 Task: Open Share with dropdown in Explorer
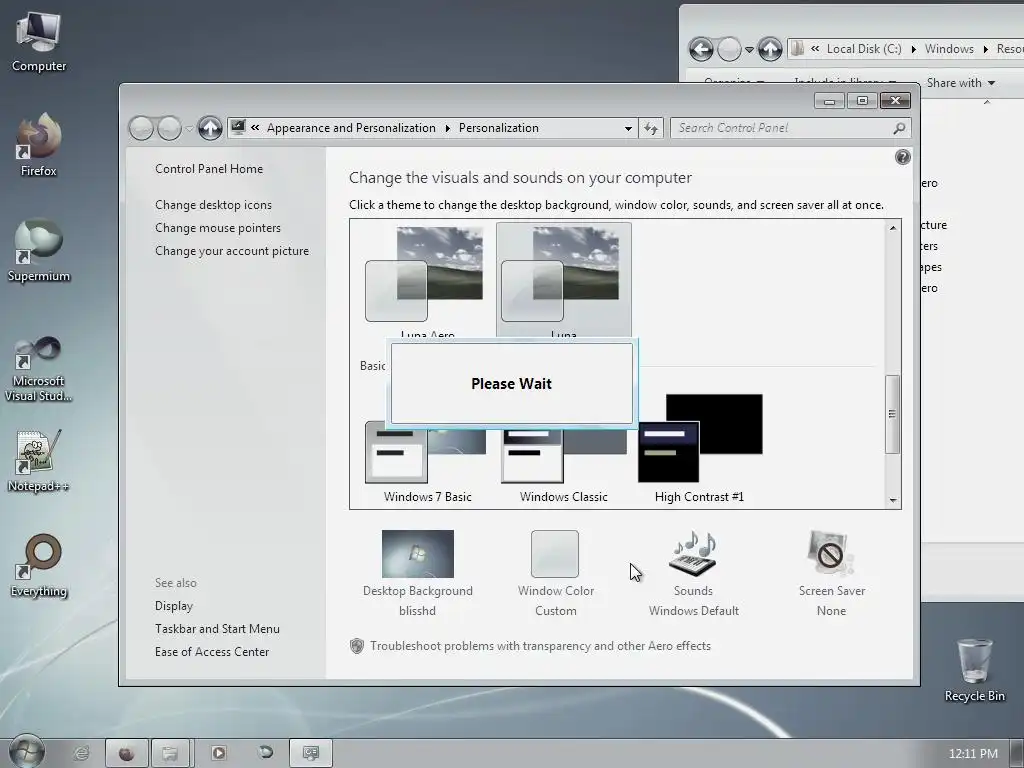(x=961, y=83)
